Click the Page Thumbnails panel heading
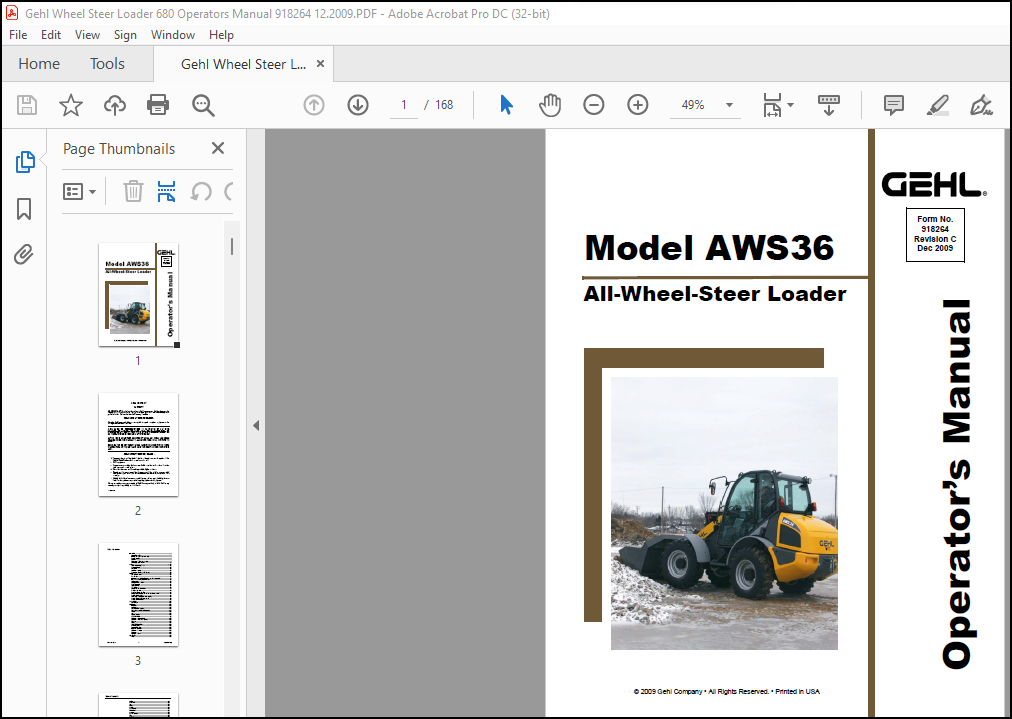1012x719 pixels. [119, 149]
